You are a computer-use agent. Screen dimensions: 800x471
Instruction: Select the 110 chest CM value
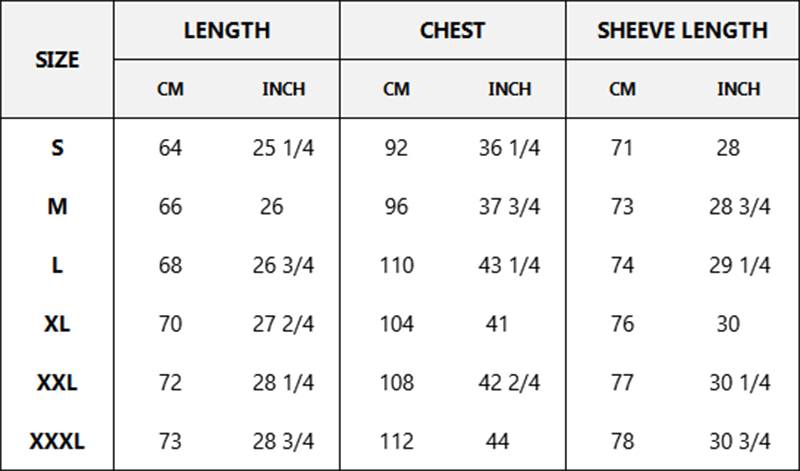(x=396, y=265)
